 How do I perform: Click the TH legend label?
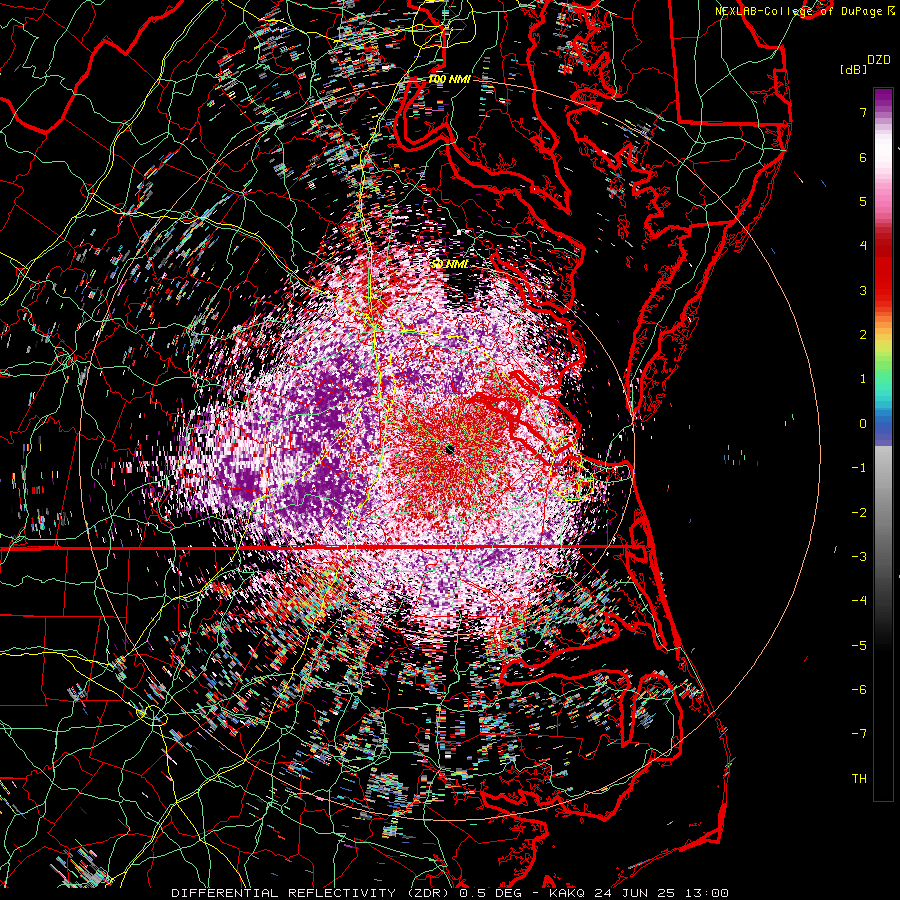tap(859, 779)
